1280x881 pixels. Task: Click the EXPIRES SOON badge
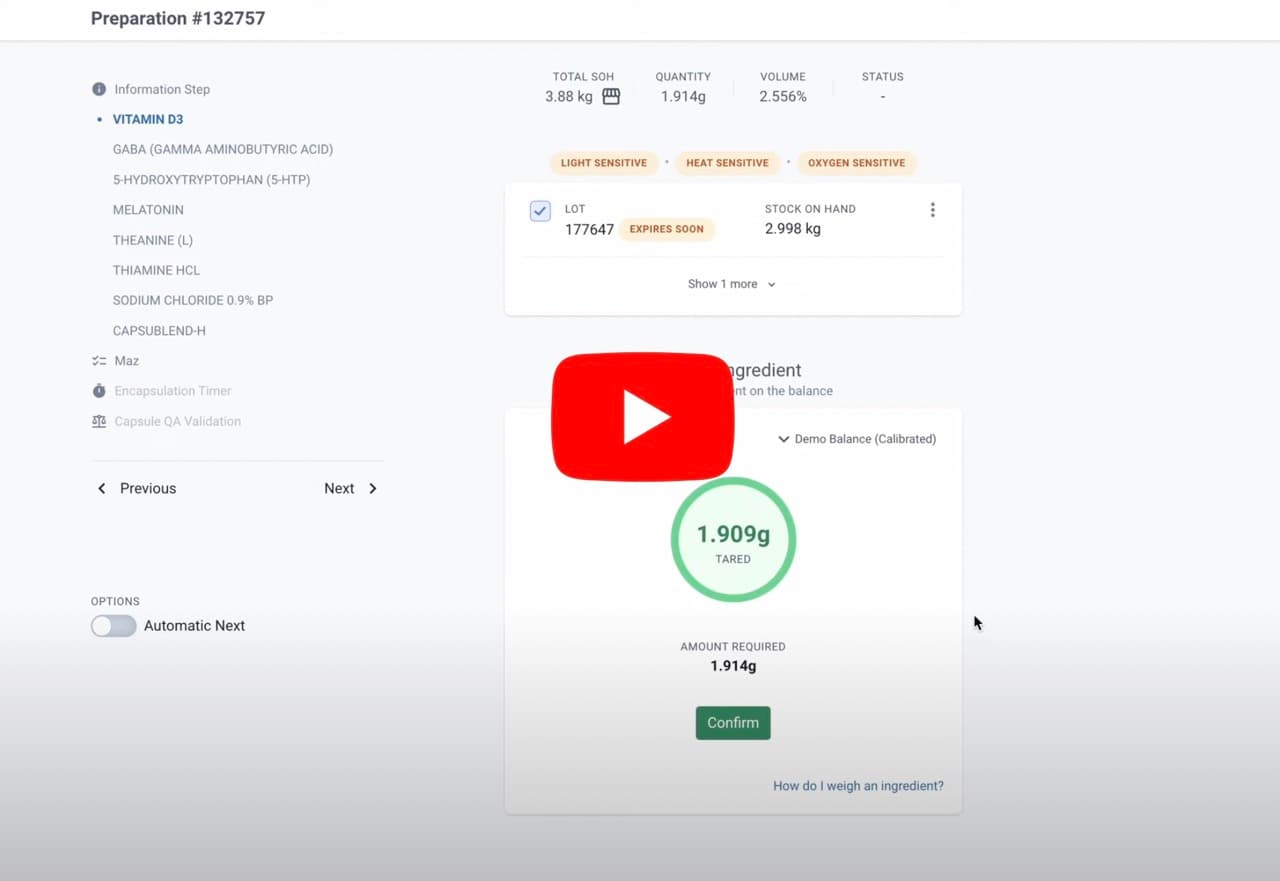[x=666, y=229]
